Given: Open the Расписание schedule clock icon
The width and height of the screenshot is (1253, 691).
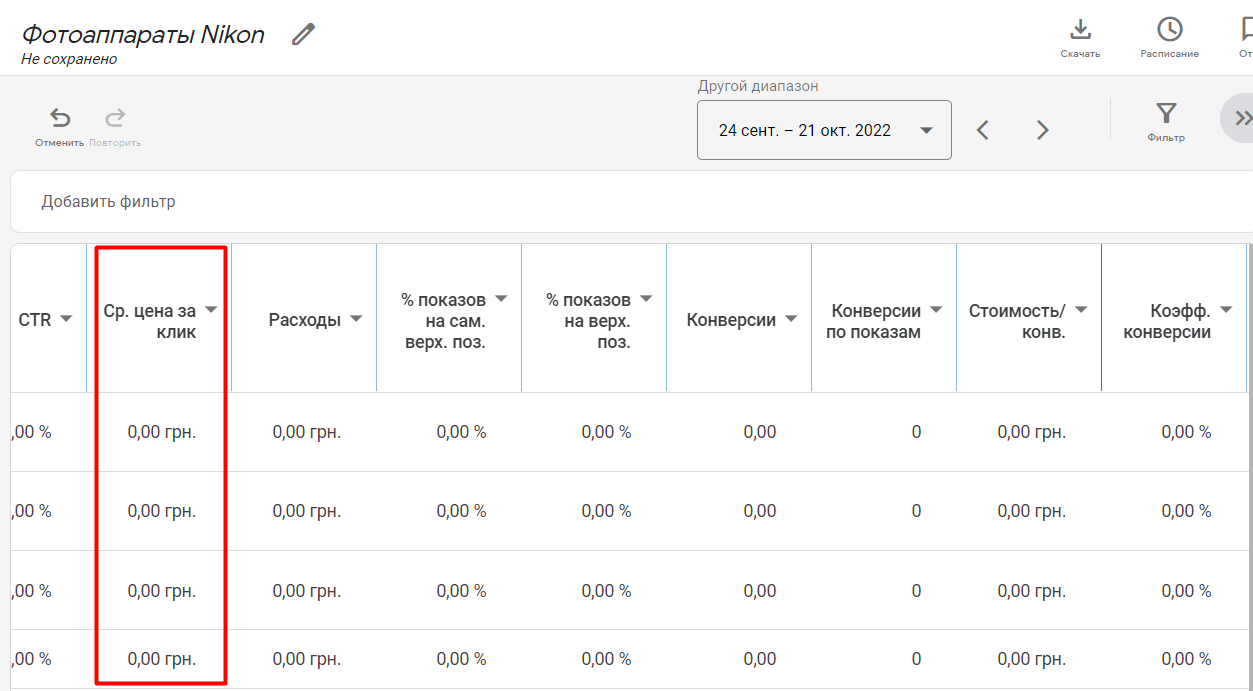Looking at the screenshot, I should [1169, 29].
